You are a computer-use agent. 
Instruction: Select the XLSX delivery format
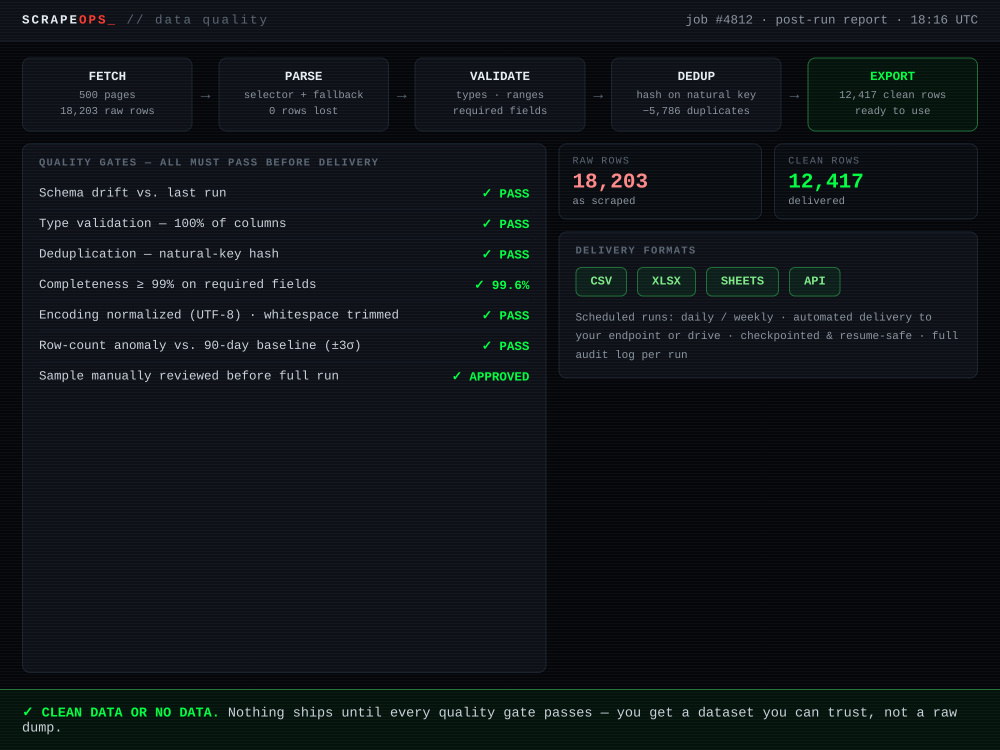[x=666, y=281]
